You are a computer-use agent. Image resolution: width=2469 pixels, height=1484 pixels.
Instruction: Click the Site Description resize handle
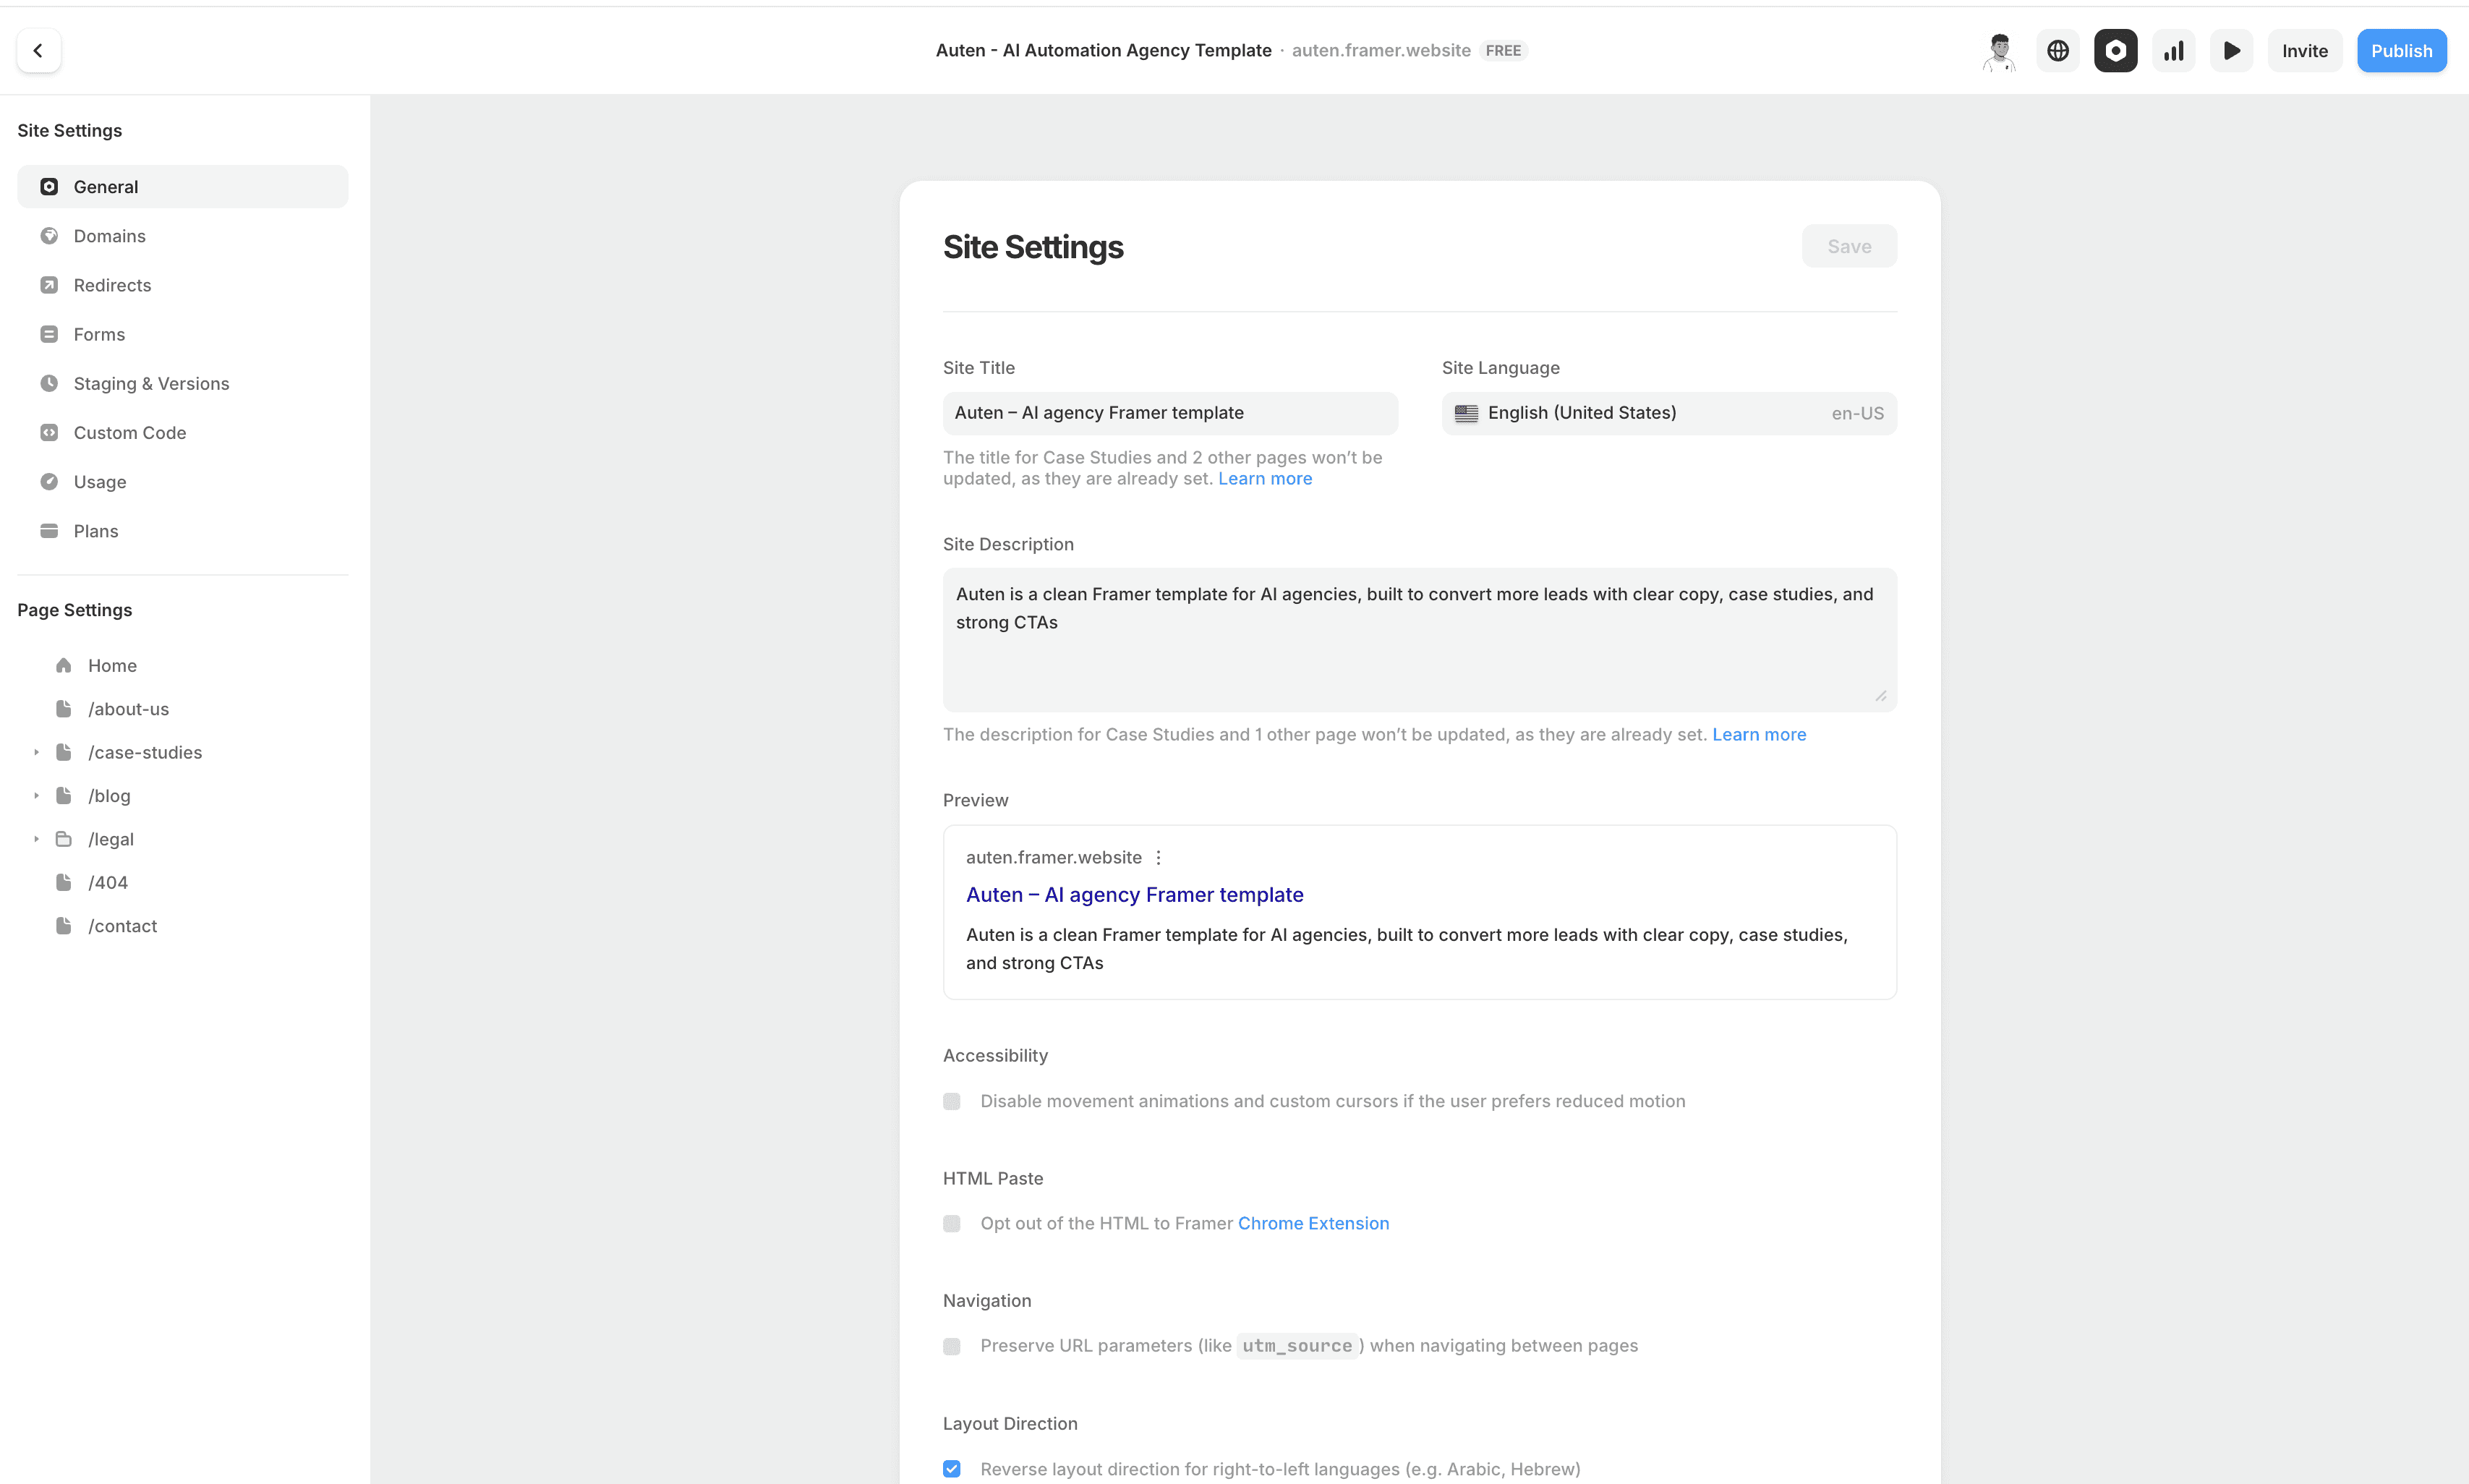(1880, 696)
